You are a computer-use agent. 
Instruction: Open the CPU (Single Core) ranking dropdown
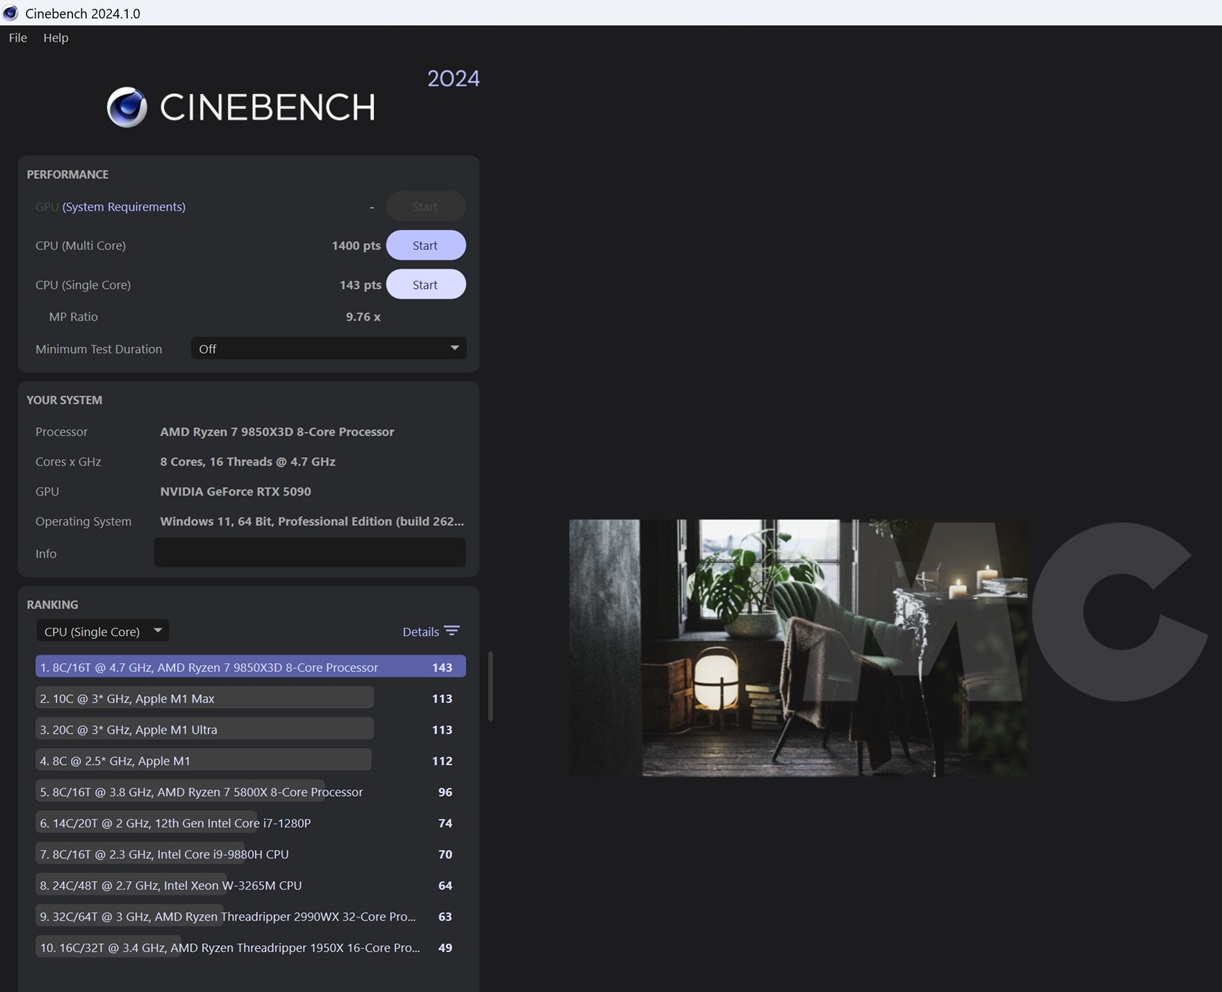(102, 631)
